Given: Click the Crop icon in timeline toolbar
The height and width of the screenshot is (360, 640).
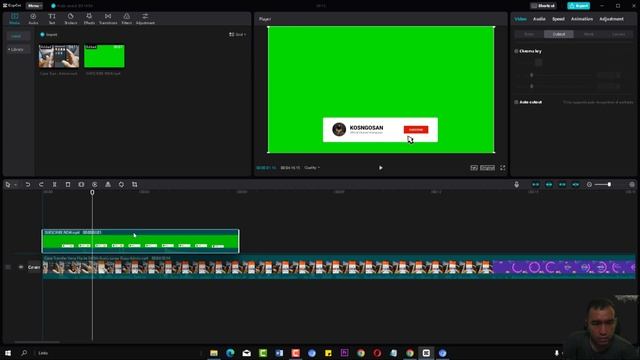Looking at the screenshot, I should [135, 184].
